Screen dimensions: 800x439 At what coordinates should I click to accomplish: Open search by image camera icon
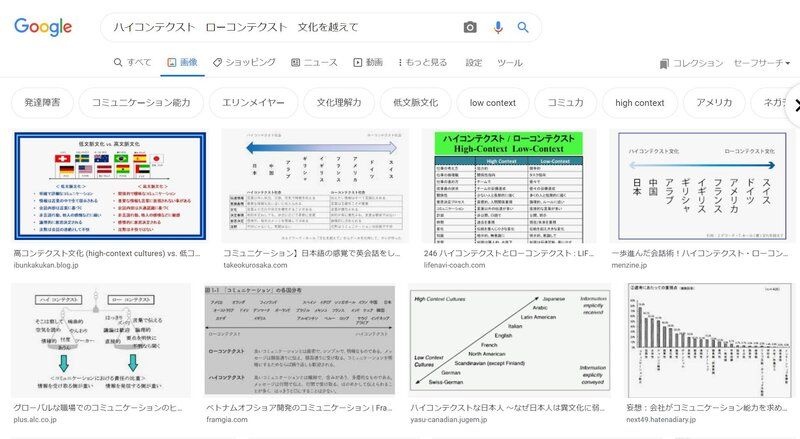point(470,27)
